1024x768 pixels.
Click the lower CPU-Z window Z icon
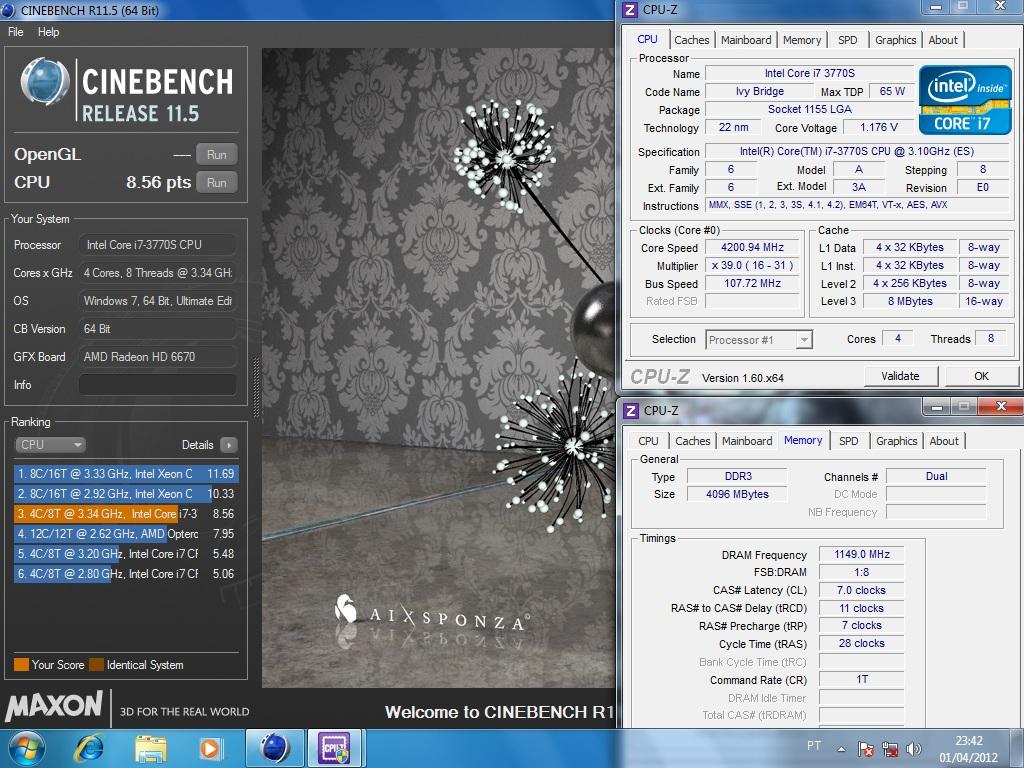coord(631,411)
